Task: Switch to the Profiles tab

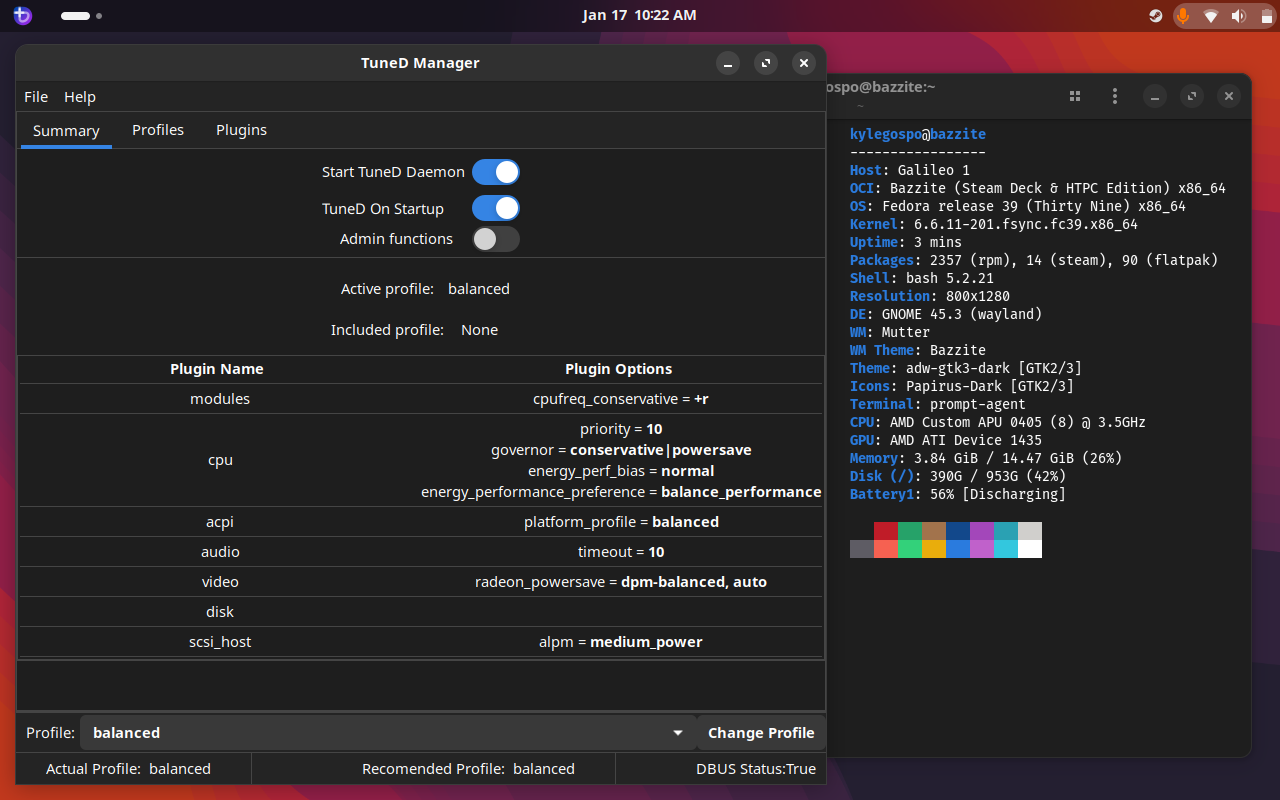Action: [x=158, y=130]
